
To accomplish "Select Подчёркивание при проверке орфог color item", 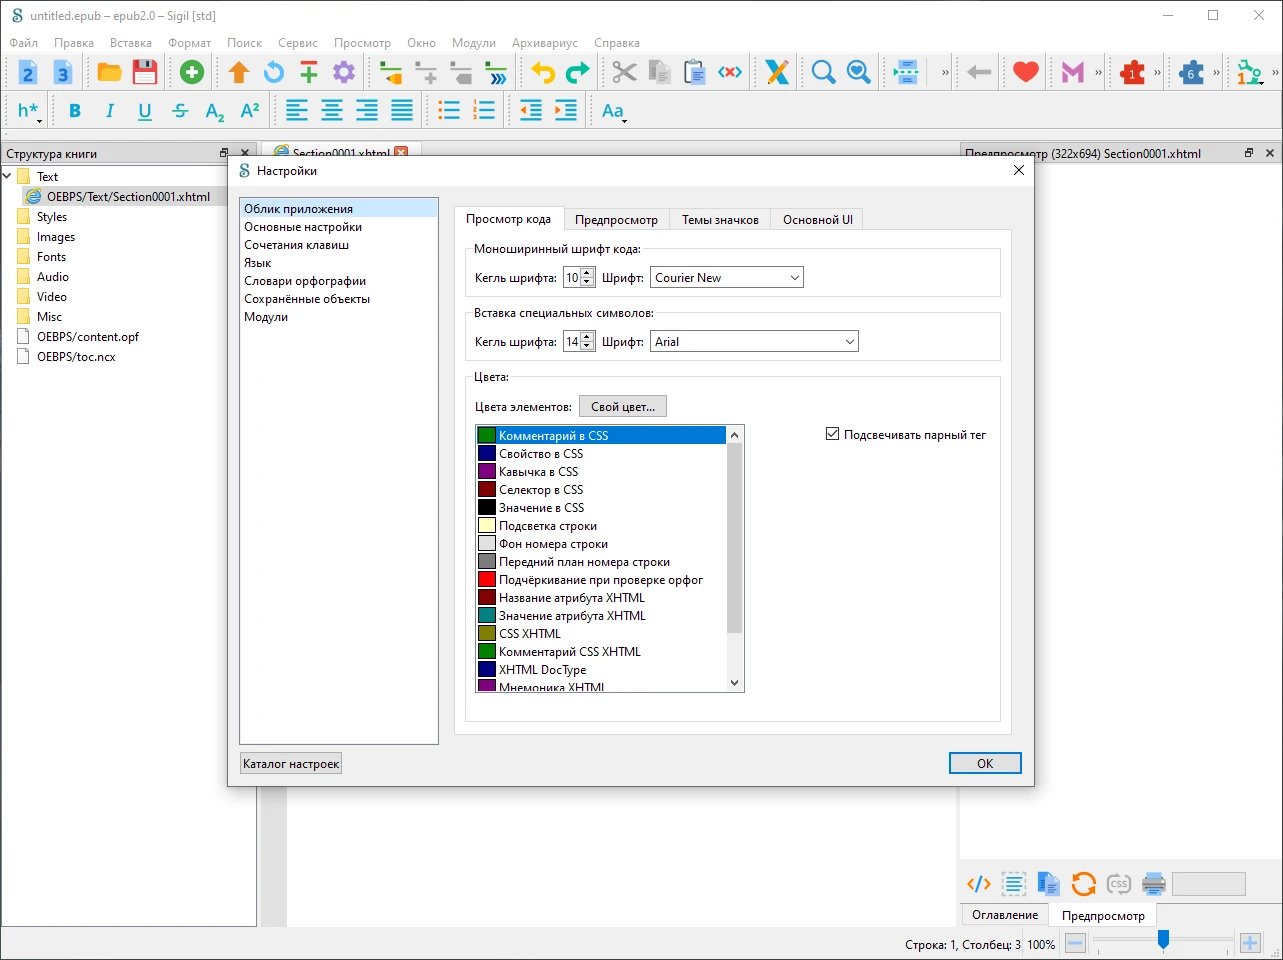I will pyautogui.click(x=601, y=580).
